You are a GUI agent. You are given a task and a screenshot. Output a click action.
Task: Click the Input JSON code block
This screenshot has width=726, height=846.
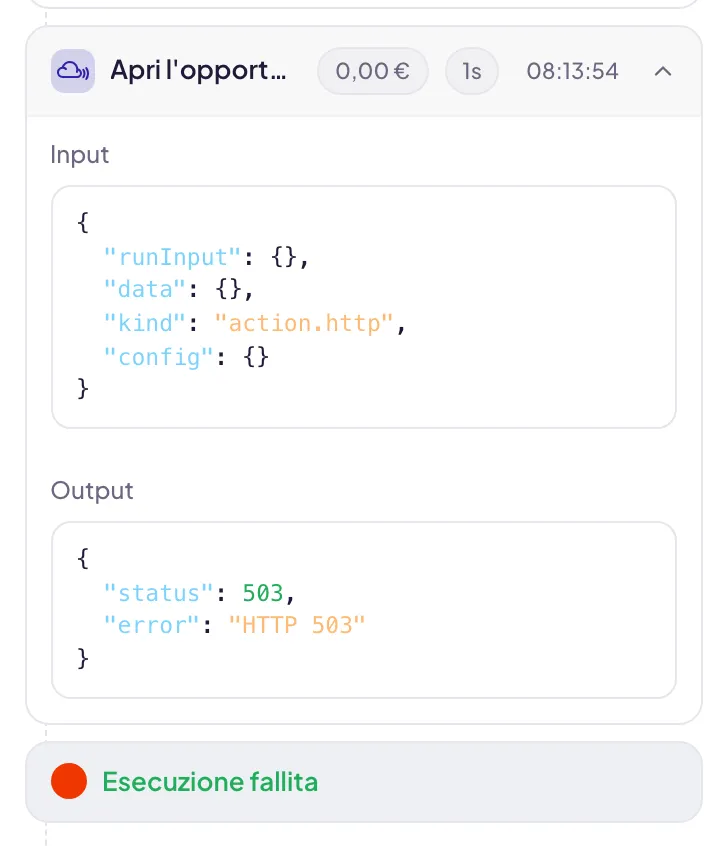364,307
